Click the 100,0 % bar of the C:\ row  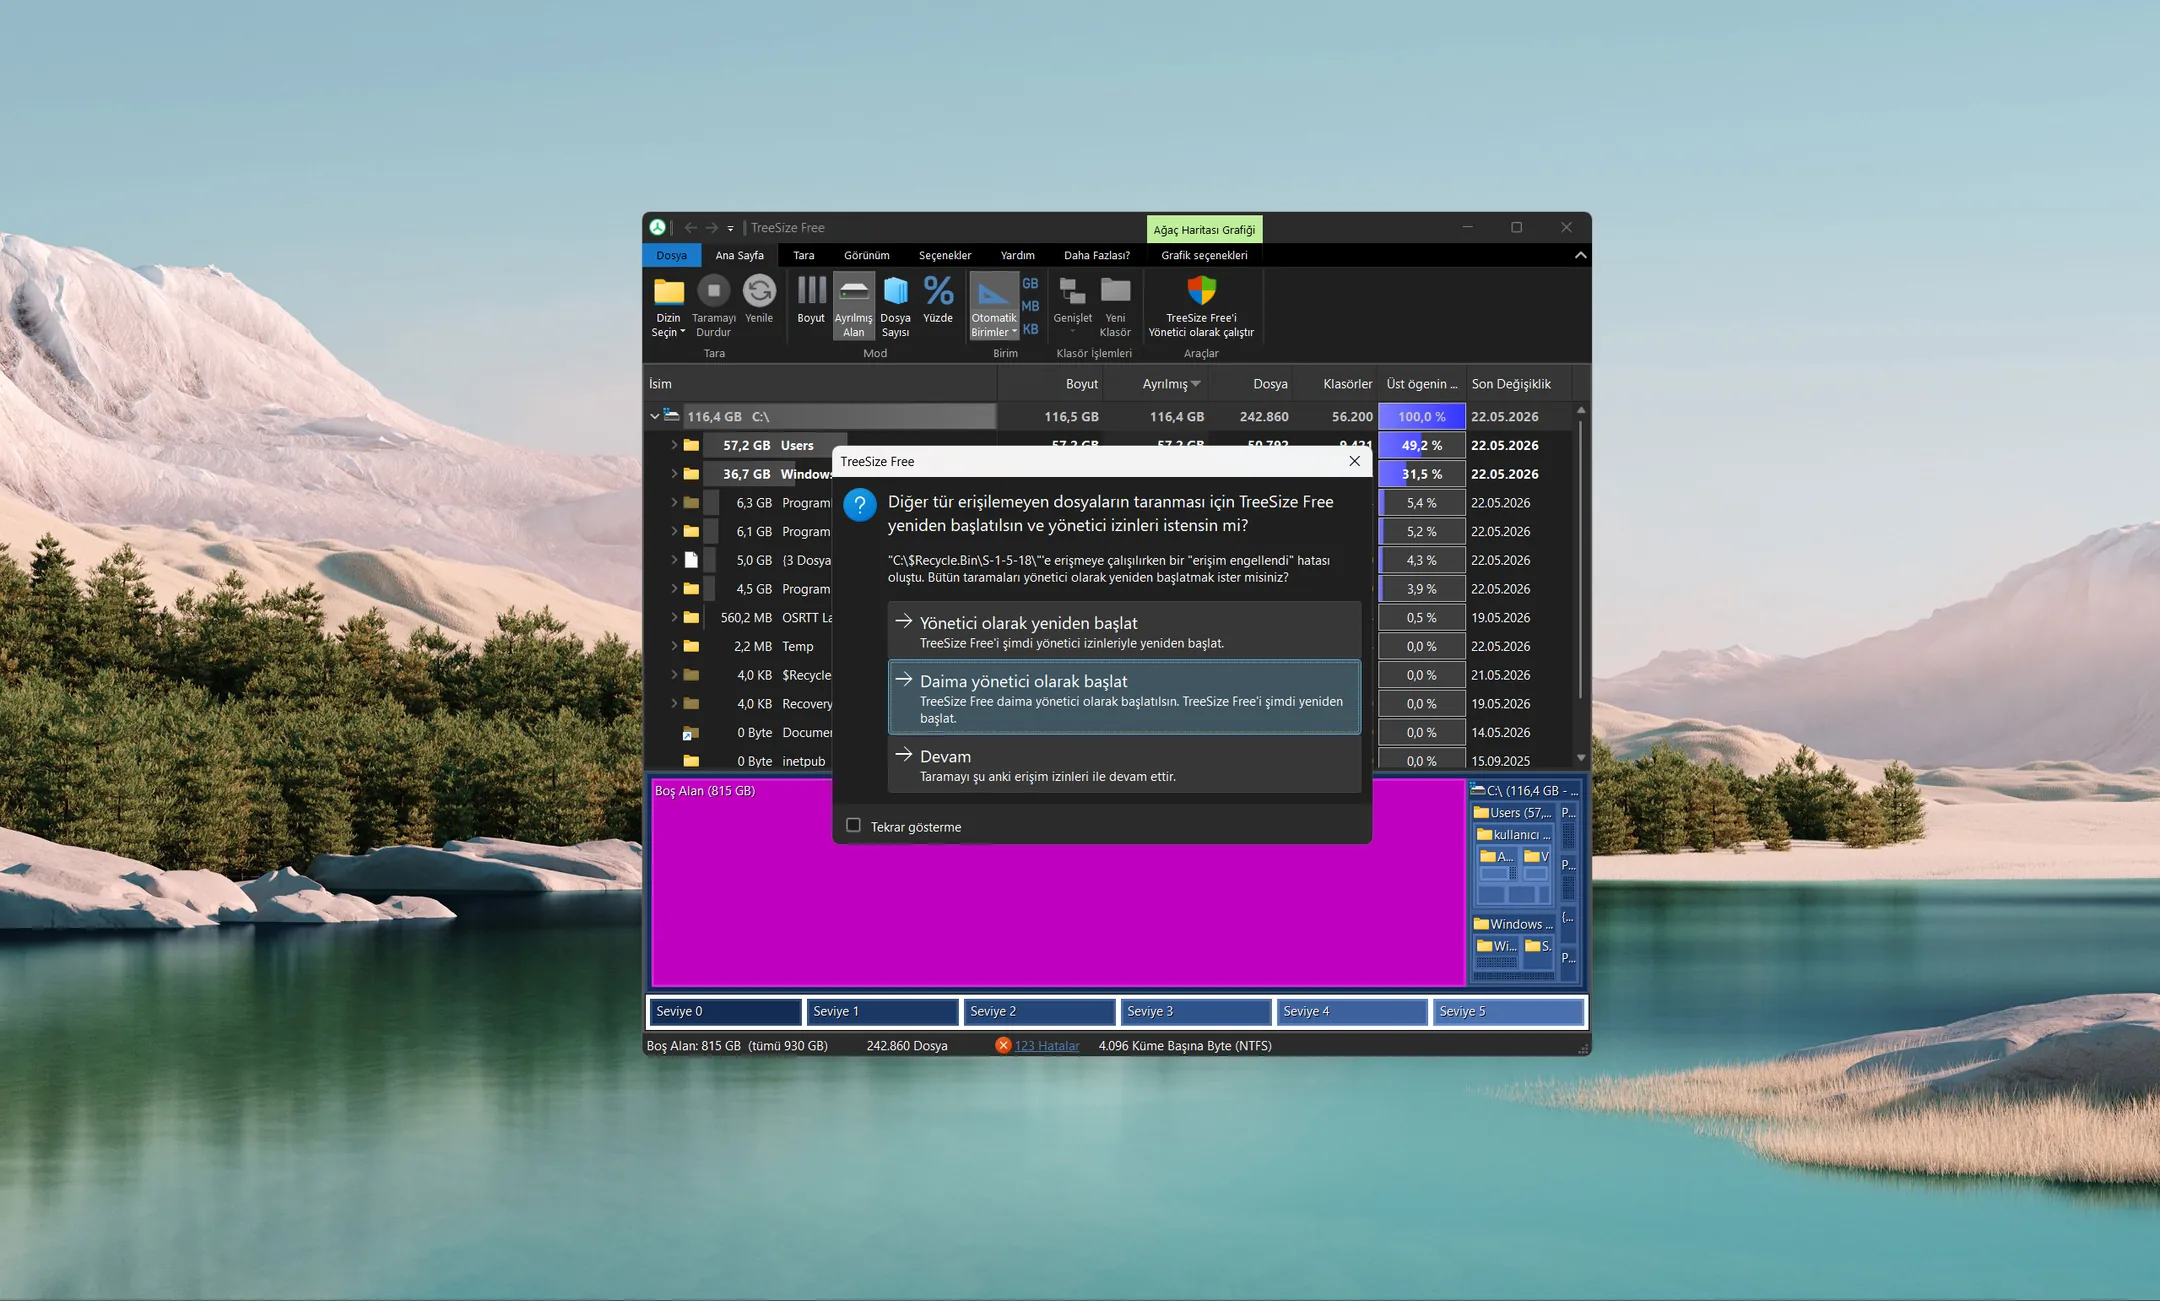[1421, 416]
